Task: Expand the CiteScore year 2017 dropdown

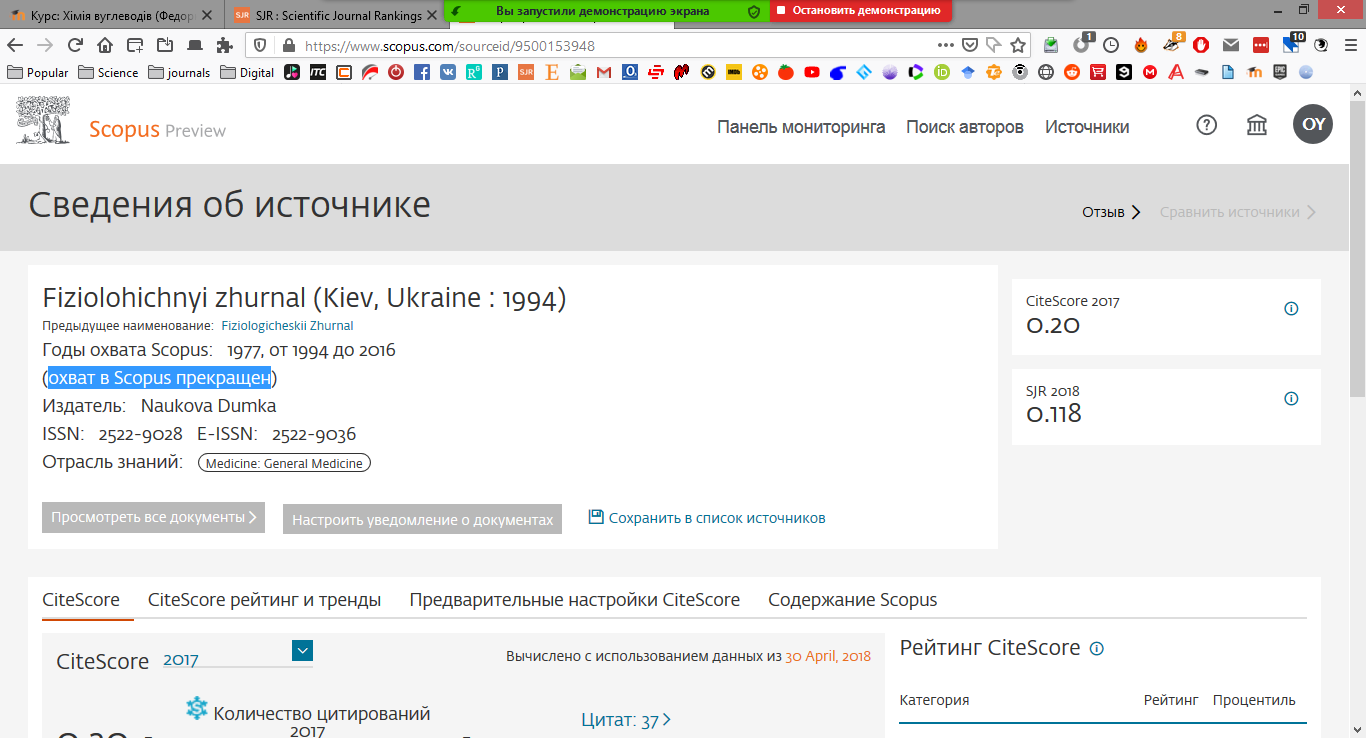Action: pos(302,651)
